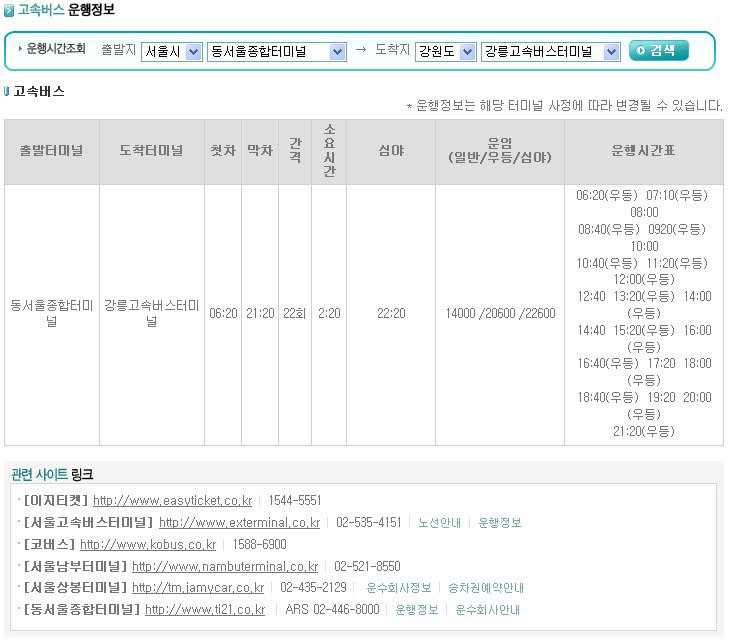Image resolution: width=730 pixels, height=640 pixels.
Task: Click the 2:20 travel duration cell
Action: tap(329, 313)
